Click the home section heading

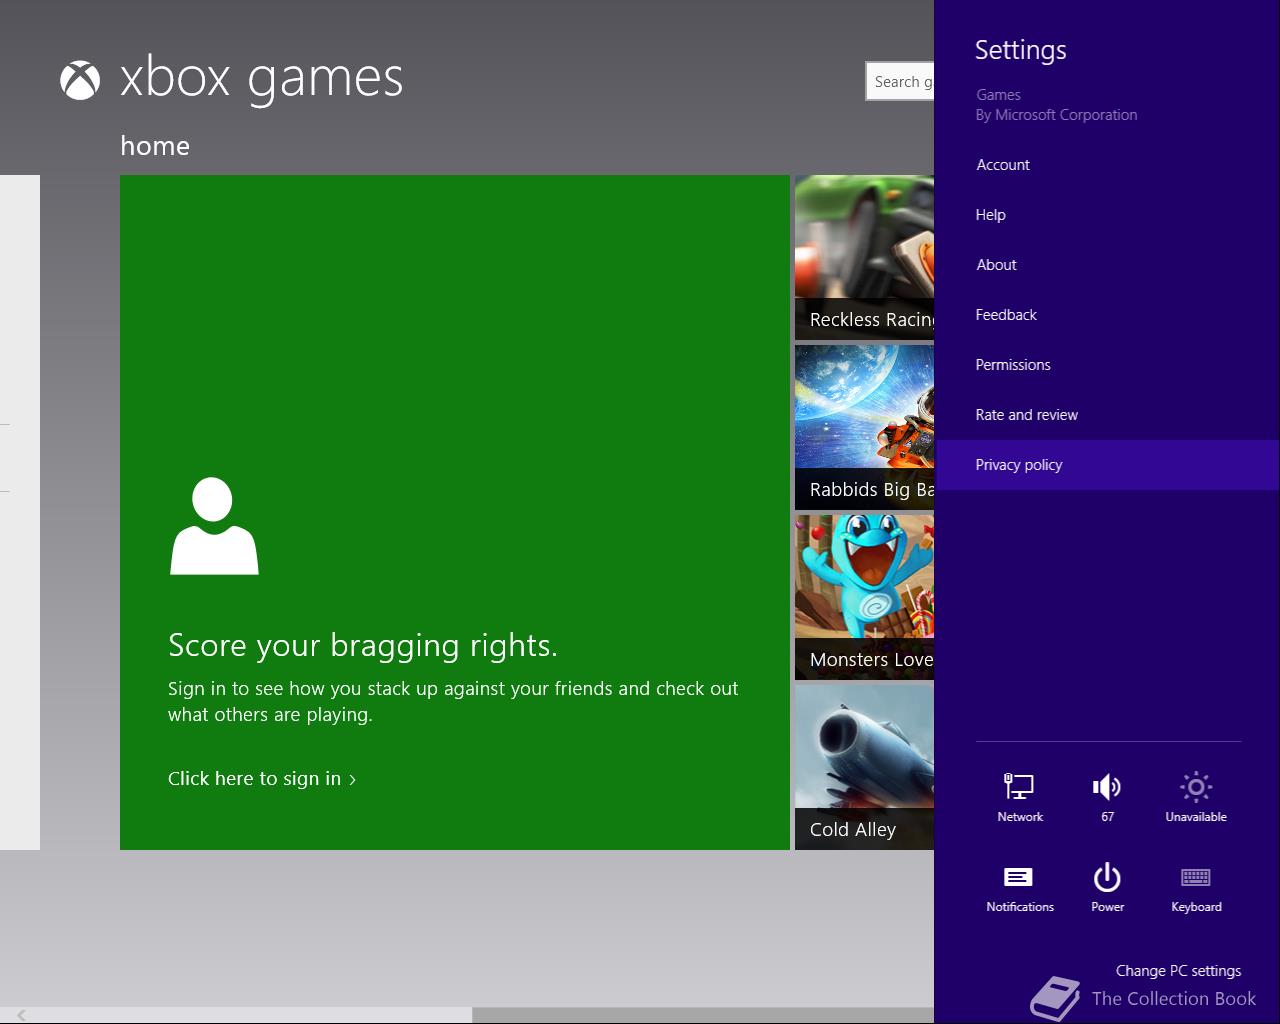tap(155, 146)
